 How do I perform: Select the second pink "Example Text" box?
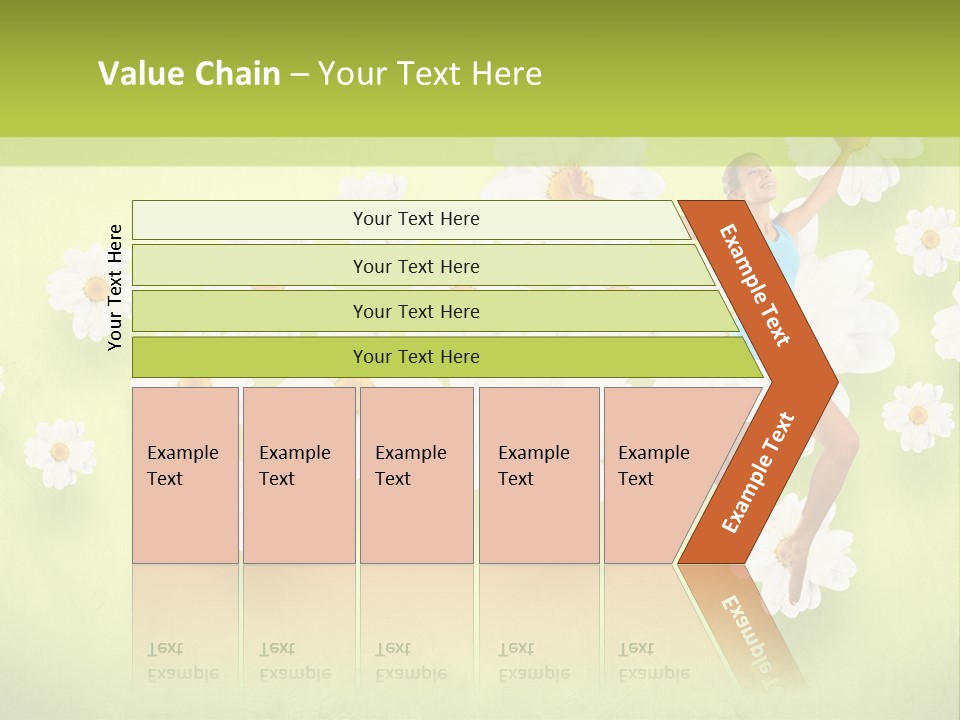click(298, 475)
